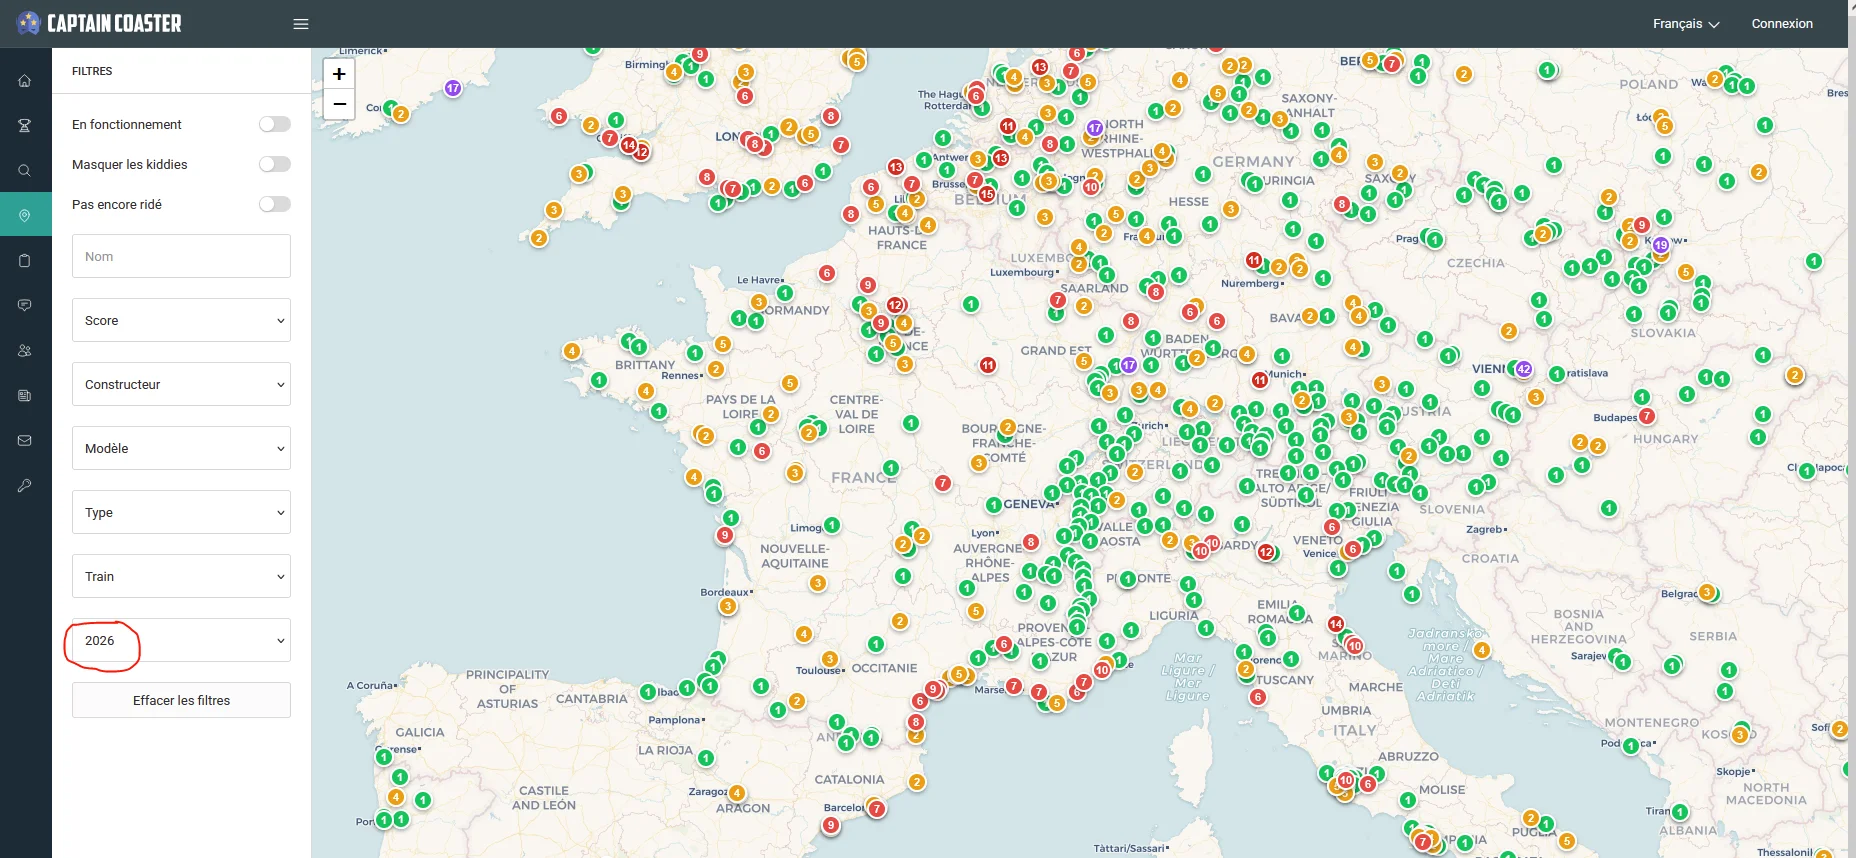Click the Nom text input field
Viewport: 1856px width, 858px height.
[x=181, y=256]
